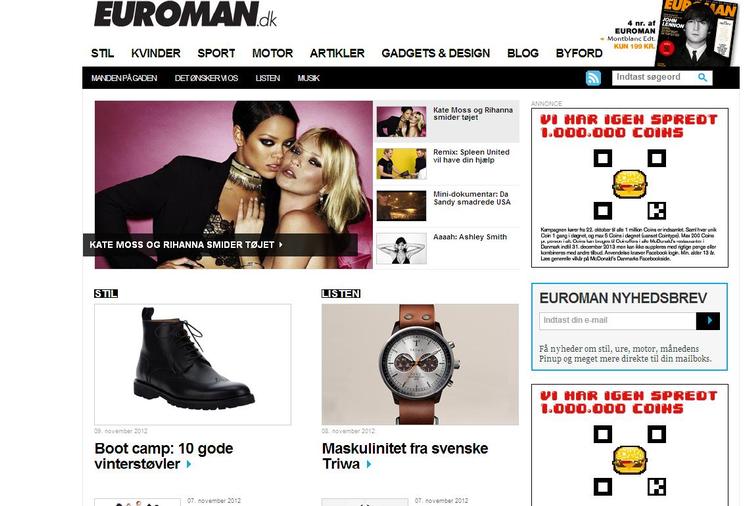Focus the newsletter e-mail input field
Image resolution: width=750 pixels, height=506 pixels.
tap(618, 321)
